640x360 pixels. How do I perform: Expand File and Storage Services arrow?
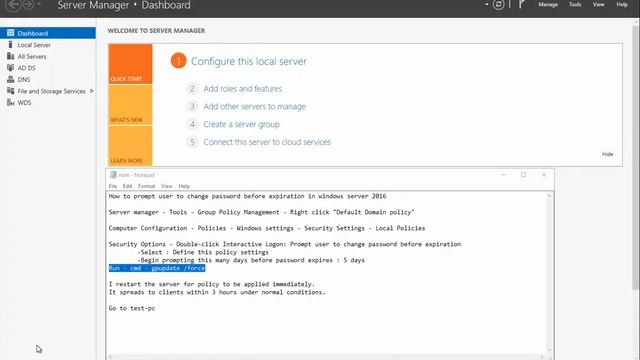(x=91, y=91)
